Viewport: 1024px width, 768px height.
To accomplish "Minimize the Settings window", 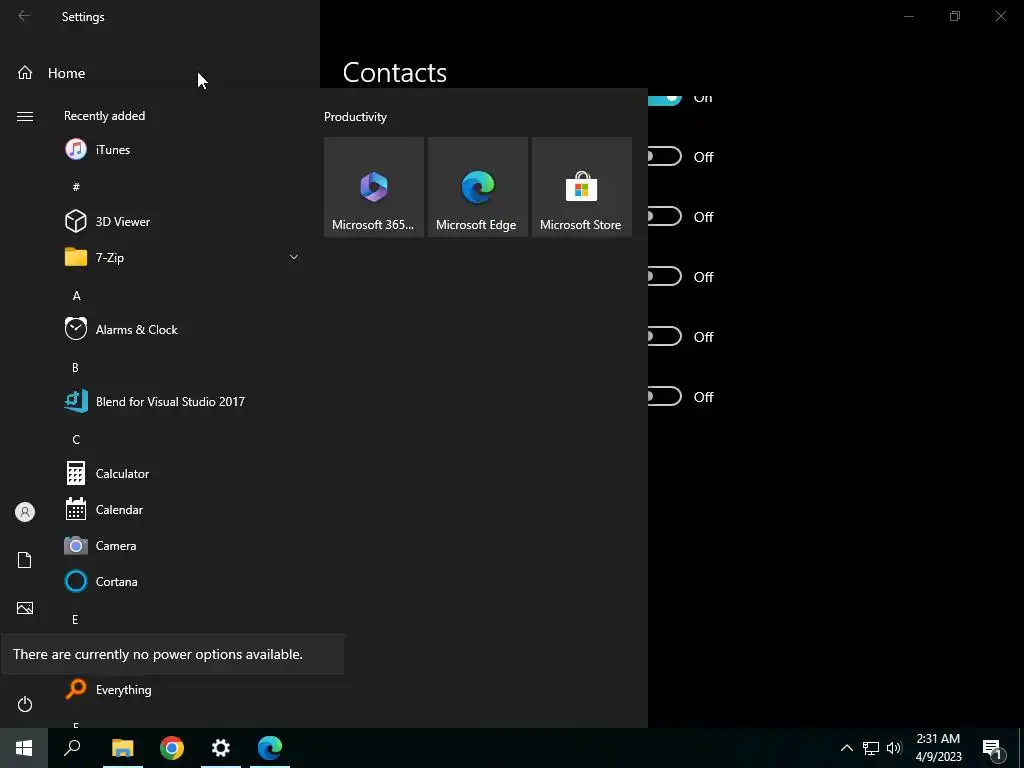I will (909, 16).
